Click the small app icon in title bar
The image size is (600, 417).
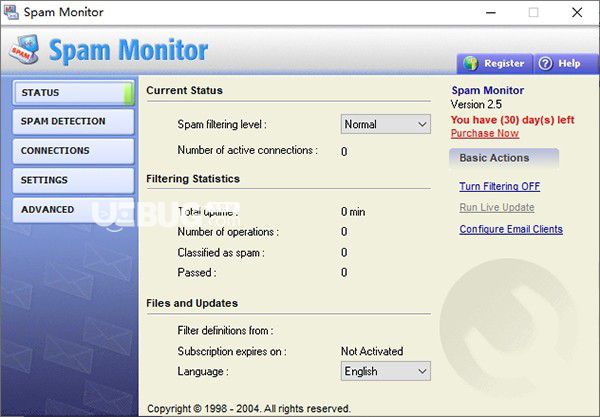click(x=11, y=12)
